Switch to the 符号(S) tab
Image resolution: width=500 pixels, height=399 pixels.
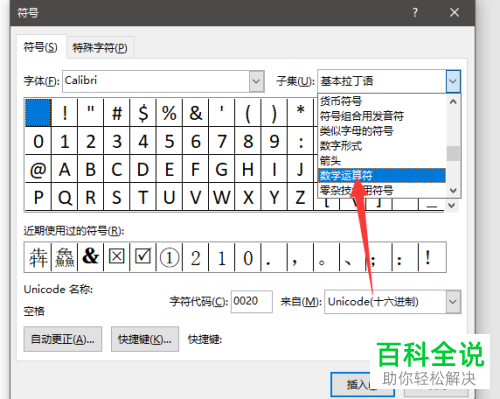pos(41,47)
